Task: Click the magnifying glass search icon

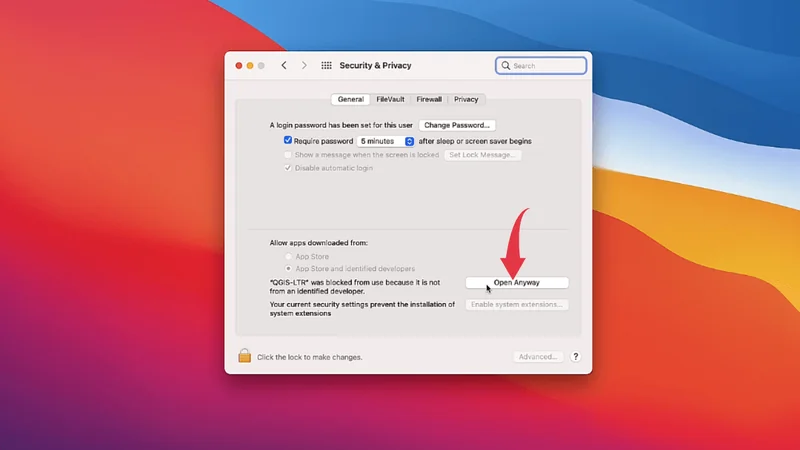Action: click(x=507, y=66)
